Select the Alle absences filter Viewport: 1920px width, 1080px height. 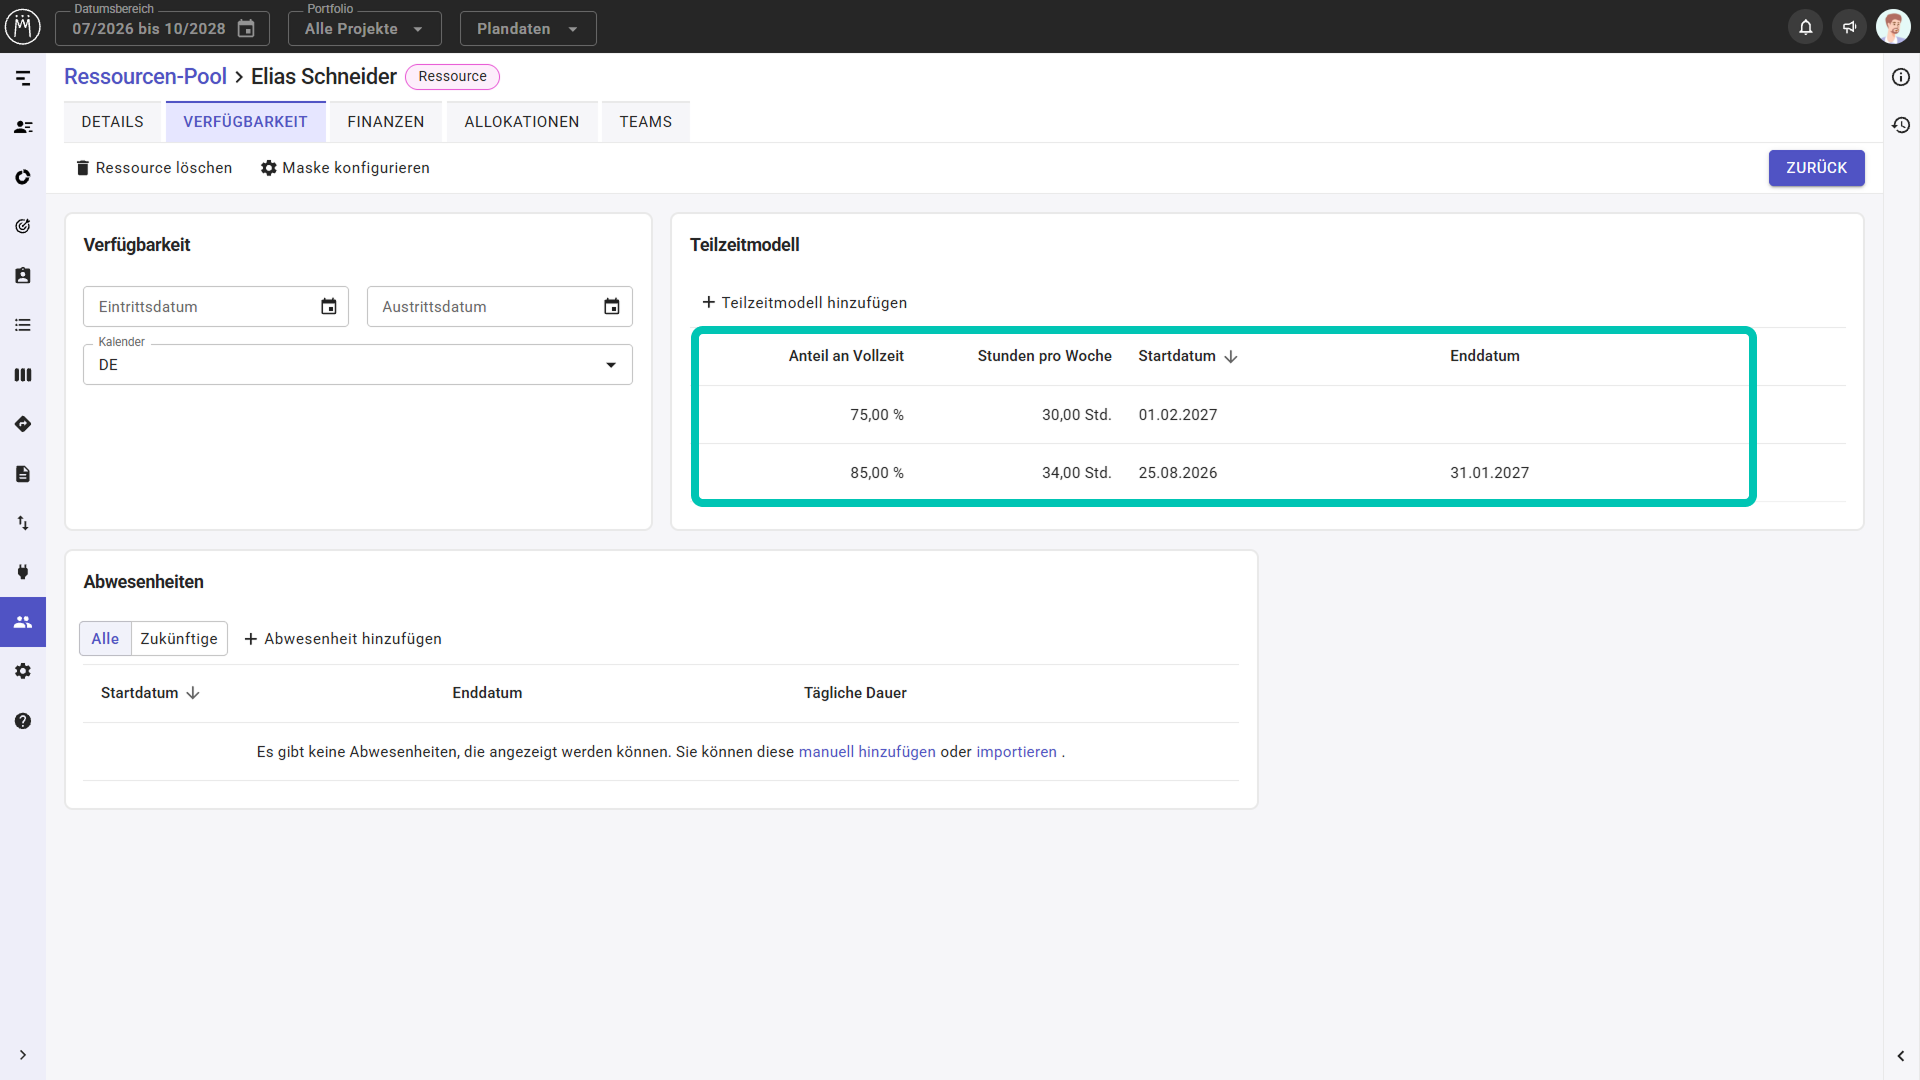point(105,639)
